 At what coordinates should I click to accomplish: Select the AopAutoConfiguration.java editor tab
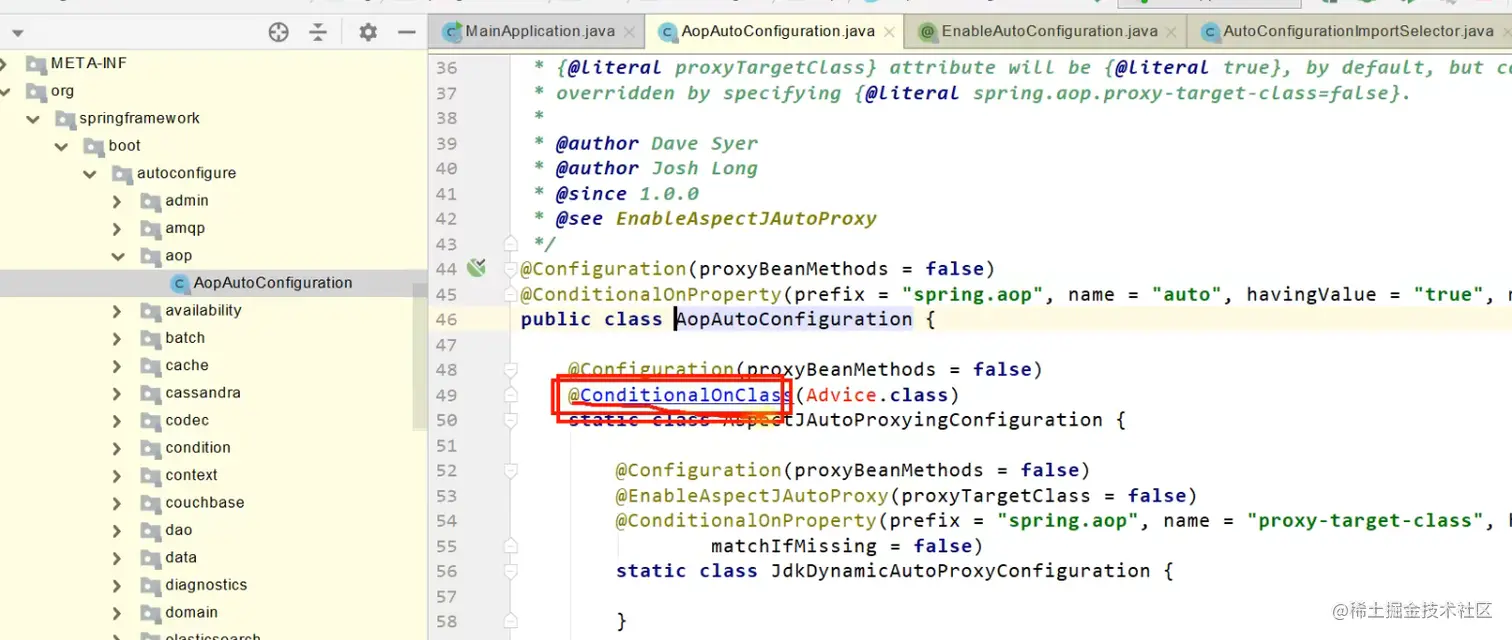click(773, 32)
